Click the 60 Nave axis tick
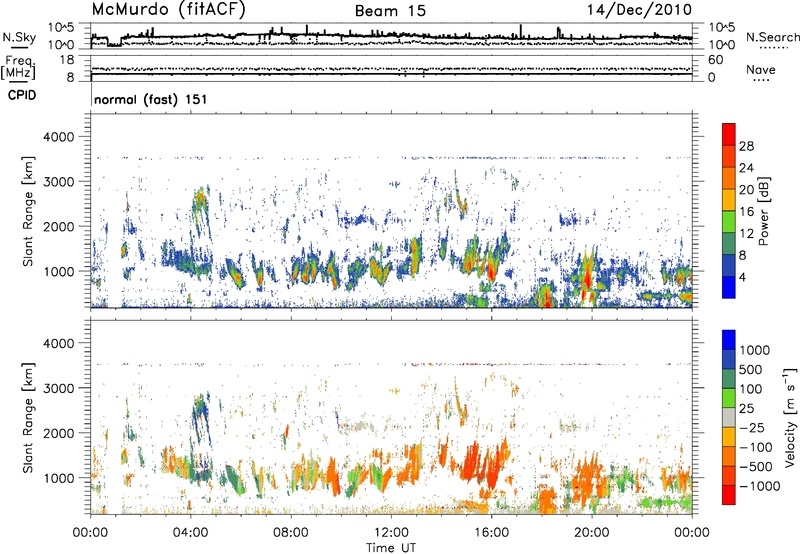This screenshot has width=800, height=554. (715, 60)
